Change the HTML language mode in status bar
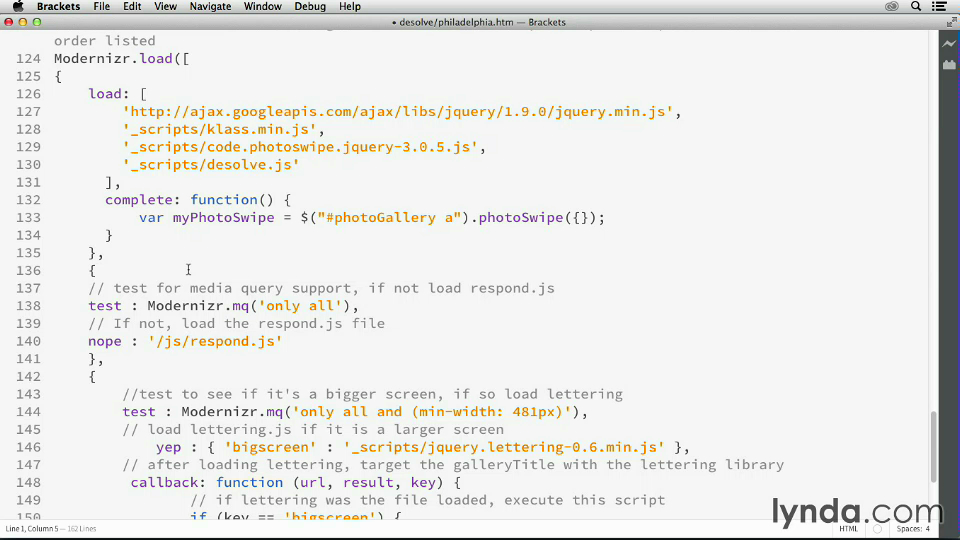 click(x=848, y=529)
